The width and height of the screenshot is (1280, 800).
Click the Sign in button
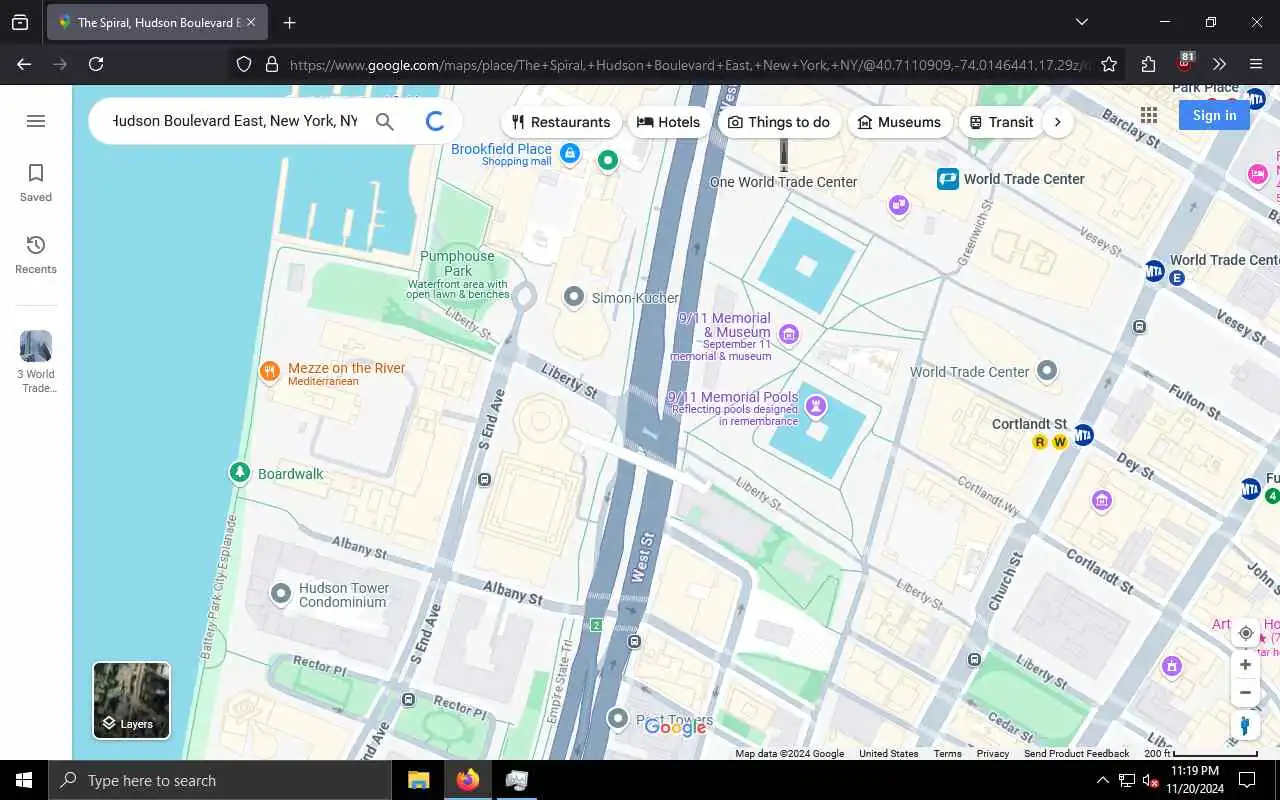pyautogui.click(x=1214, y=115)
